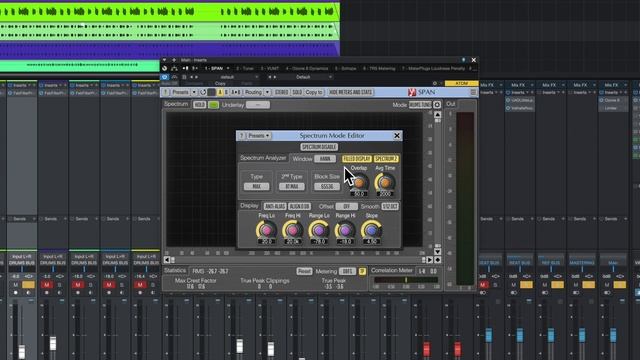Image resolution: width=640 pixels, height=360 pixels.
Task: Click the yellow ATOM controller button
Action: [461, 83]
